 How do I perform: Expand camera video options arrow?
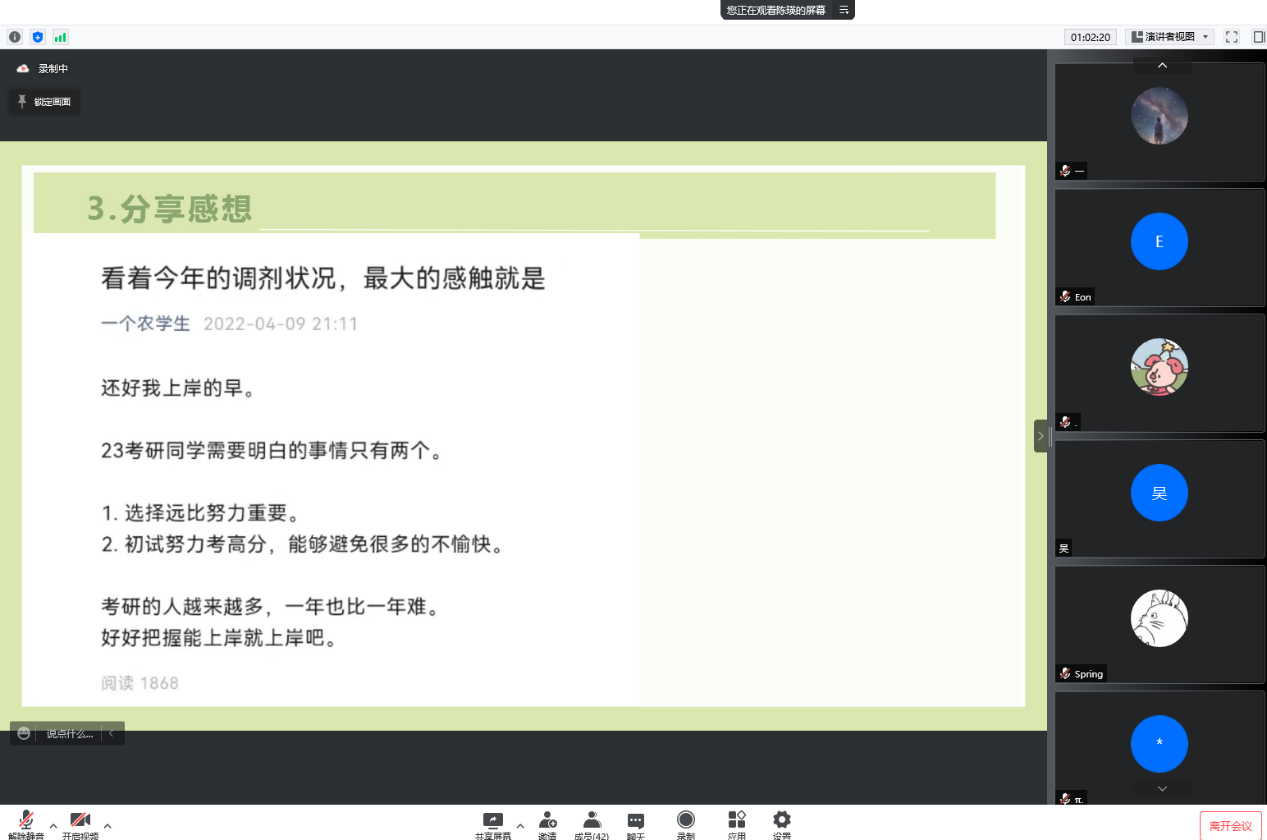108,826
